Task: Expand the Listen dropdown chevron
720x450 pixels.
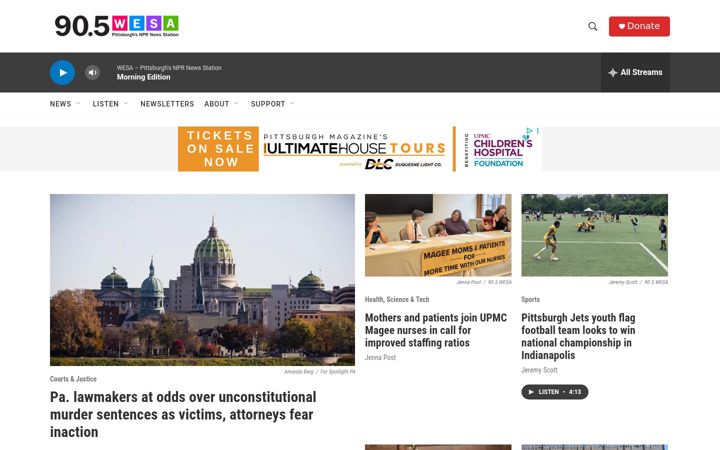Action: (126, 104)
